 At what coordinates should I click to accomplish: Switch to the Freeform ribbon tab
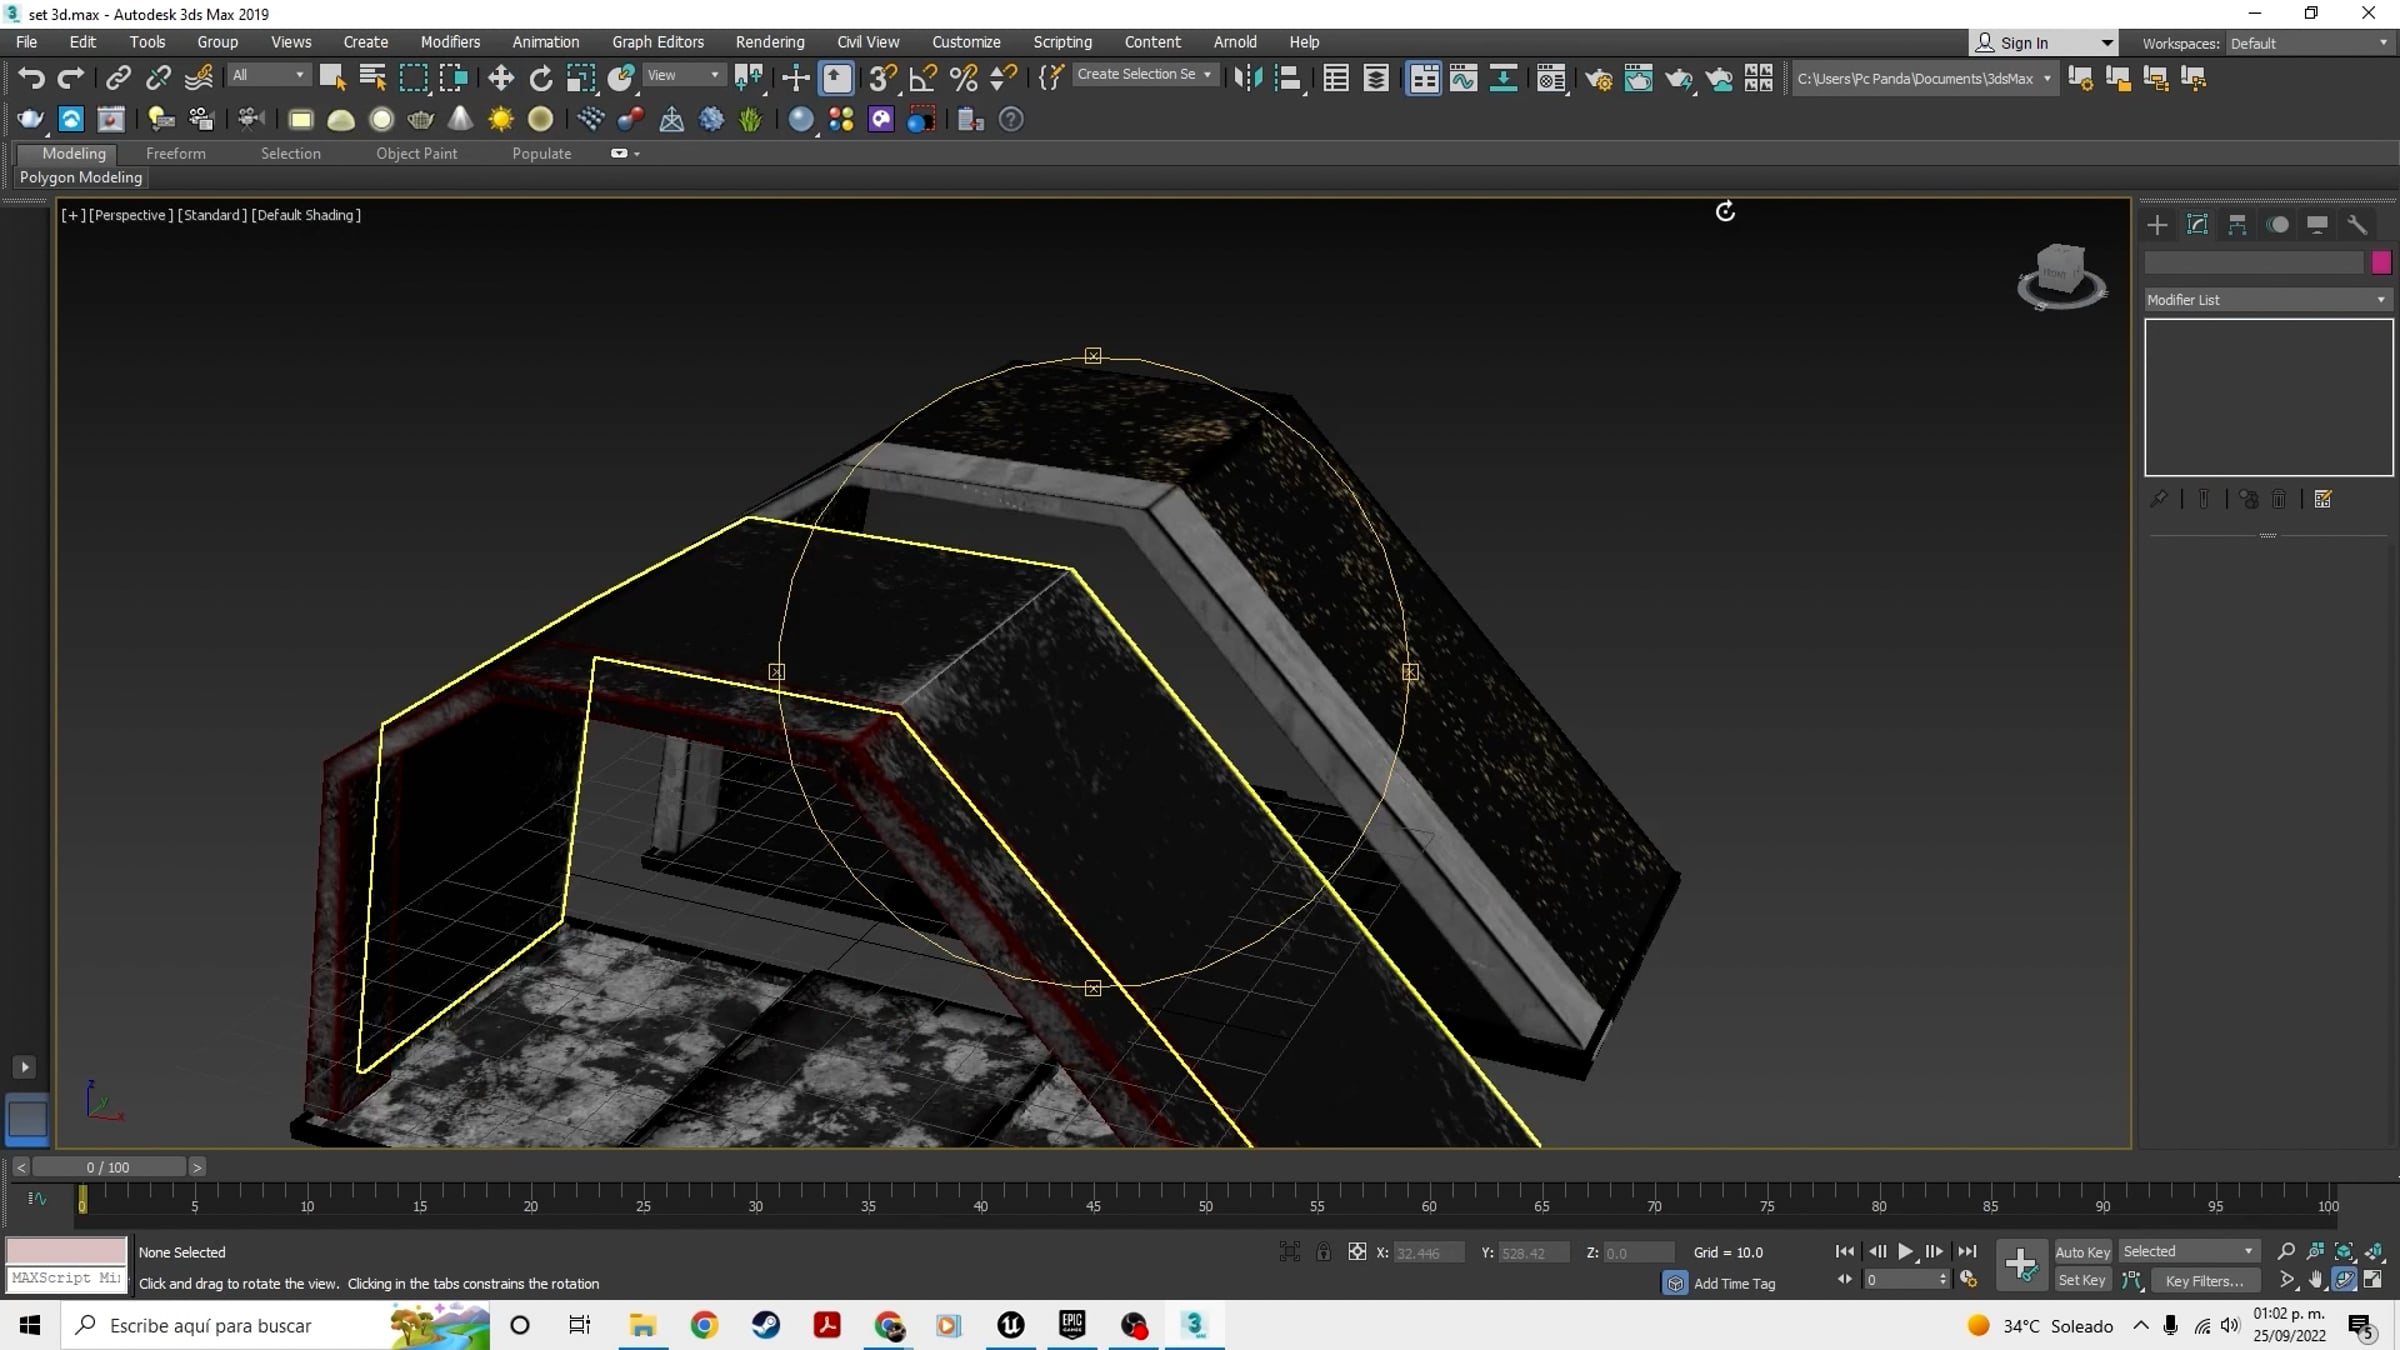point(175,153)
